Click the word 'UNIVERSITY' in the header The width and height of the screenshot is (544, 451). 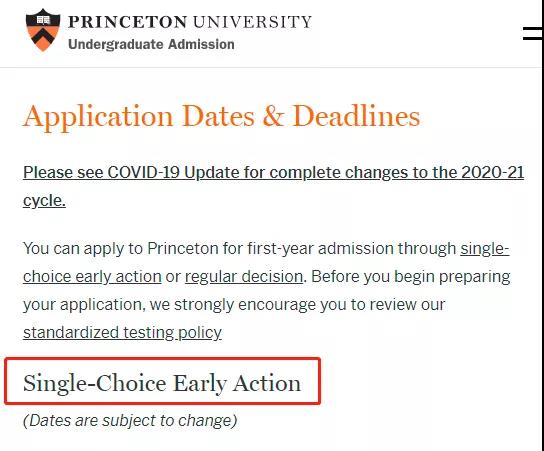[x=252, y=22]
